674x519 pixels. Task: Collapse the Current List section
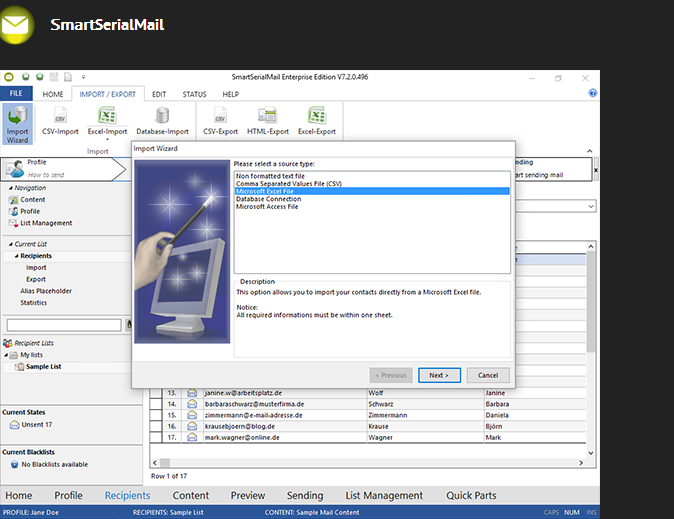click(11, 244)
